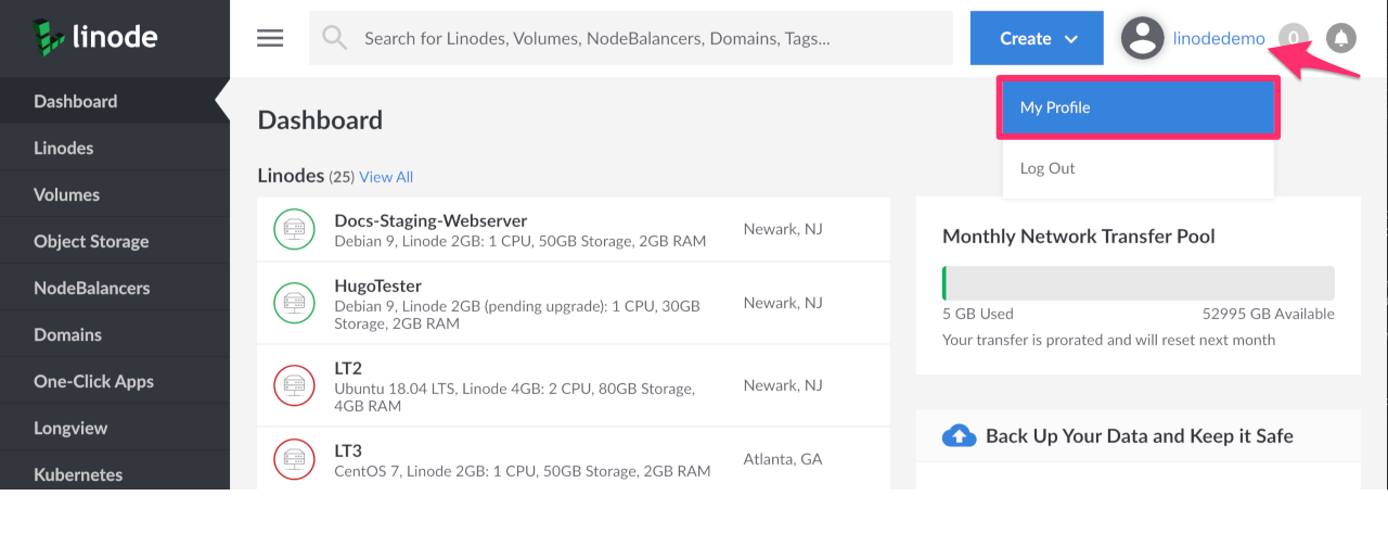Click the Linode logo in sidebar
The width and height of the screenshot is (1388, 534).
pos(95,37)
